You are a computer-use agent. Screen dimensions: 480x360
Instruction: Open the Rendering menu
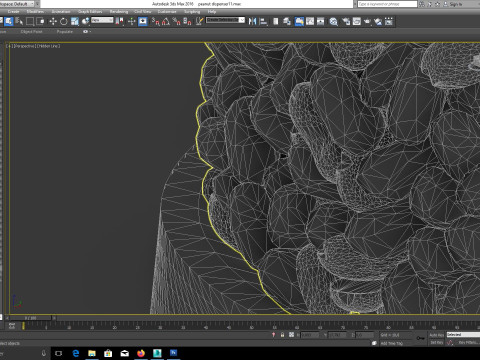[x=119, y=12]
